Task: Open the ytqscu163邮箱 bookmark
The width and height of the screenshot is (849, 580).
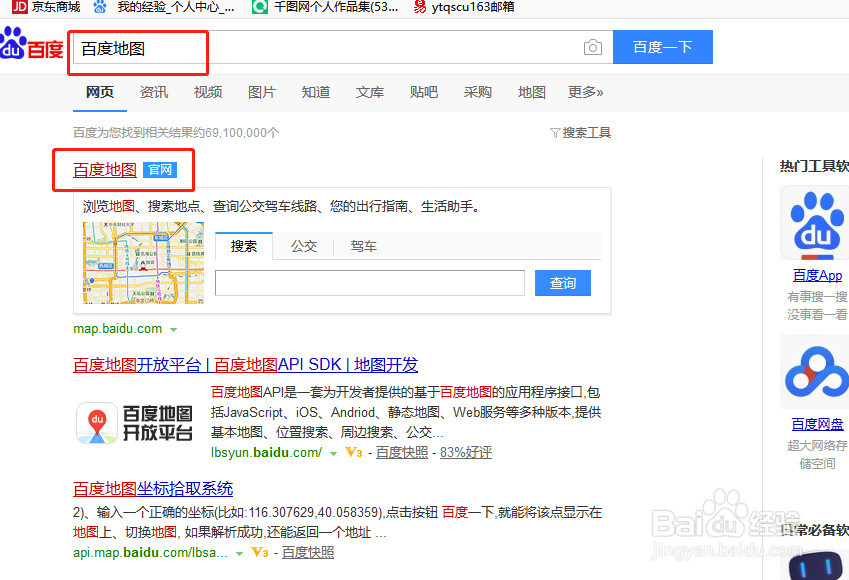Action: [464, 7]
